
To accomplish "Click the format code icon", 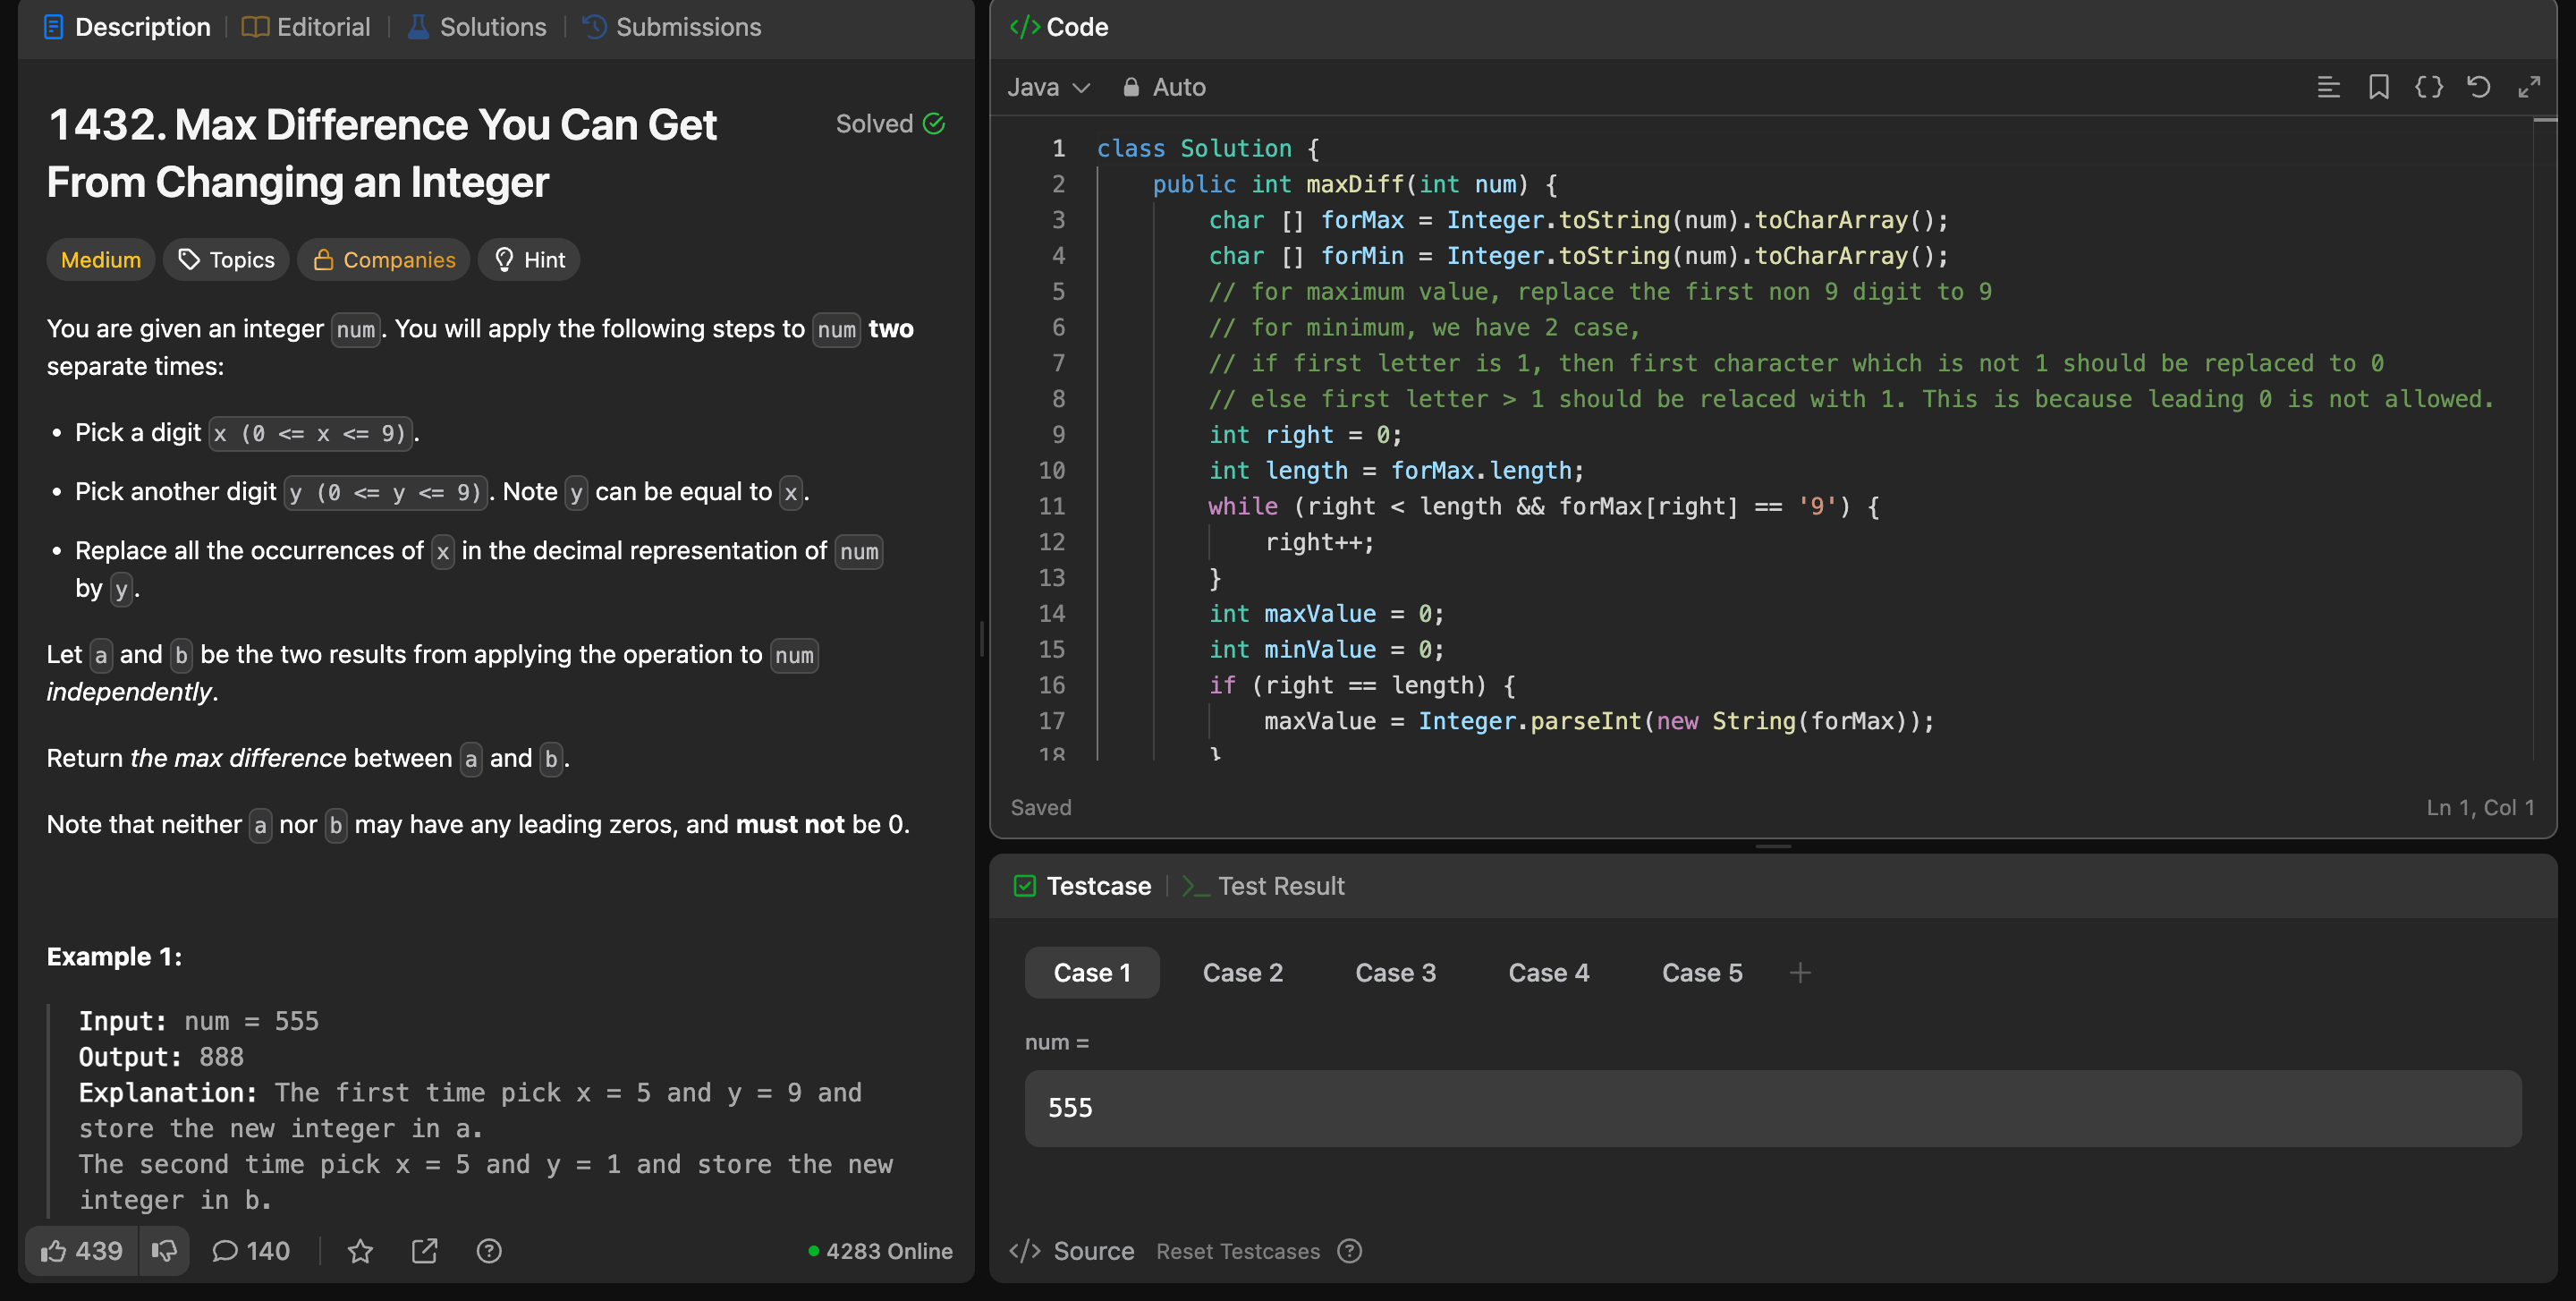I will [x=2328, y=87].
